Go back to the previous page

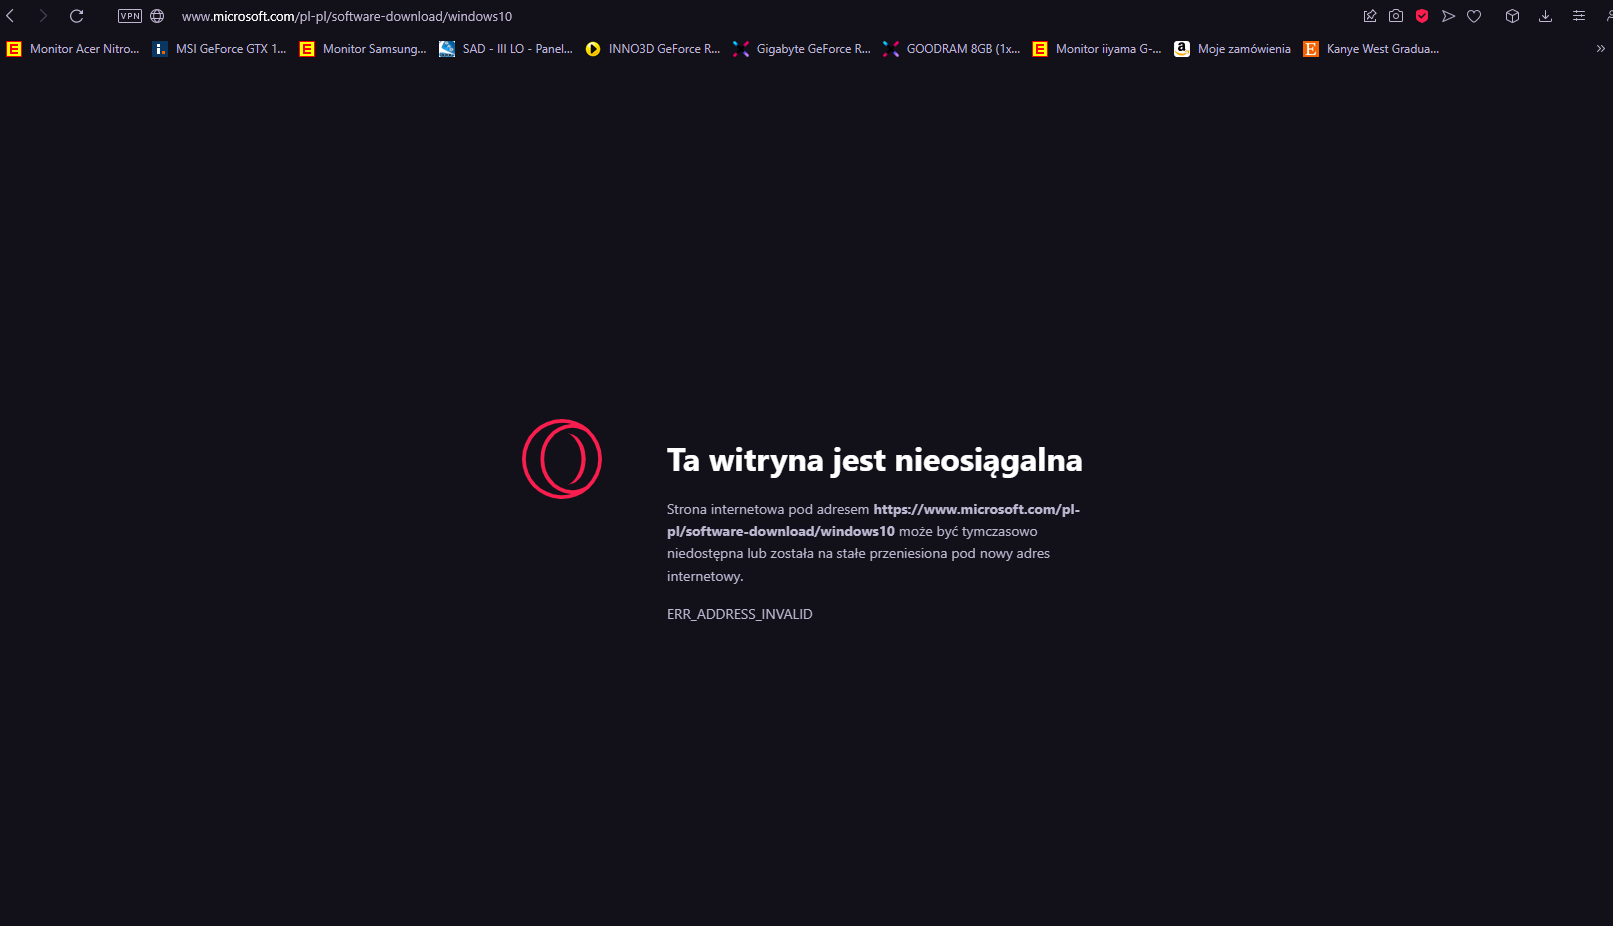11,16
